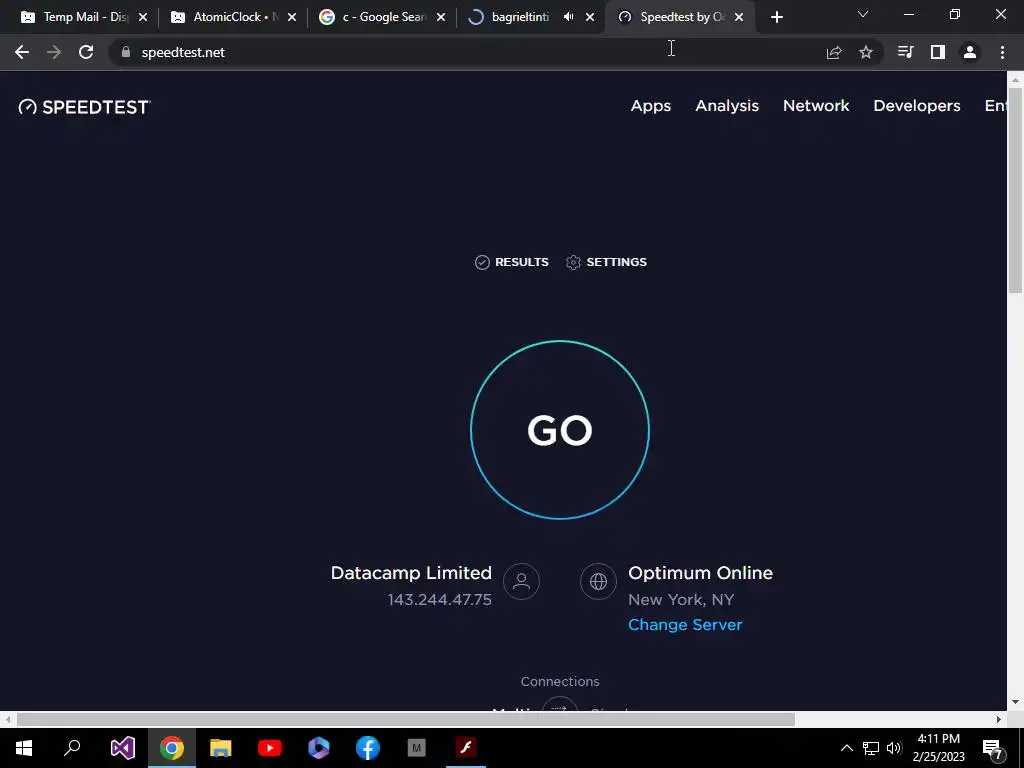Click the Chrome taskbar icon
Image resolution: width=1024 pixels, height=768 pixels.
click(x=171, y=748)
